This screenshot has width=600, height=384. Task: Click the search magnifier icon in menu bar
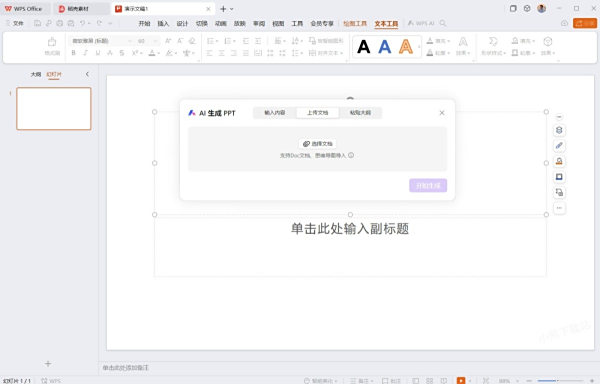[443, 23]
